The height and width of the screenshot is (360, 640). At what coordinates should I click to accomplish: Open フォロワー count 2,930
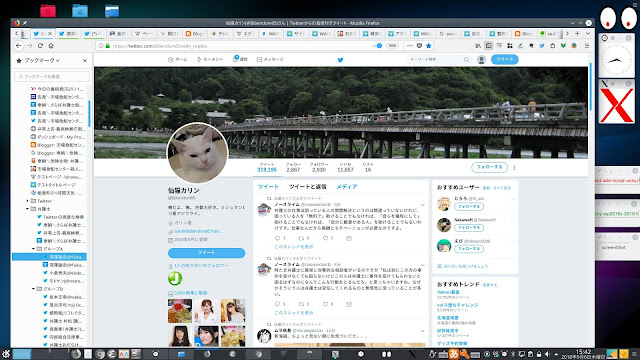coord(319,167)
